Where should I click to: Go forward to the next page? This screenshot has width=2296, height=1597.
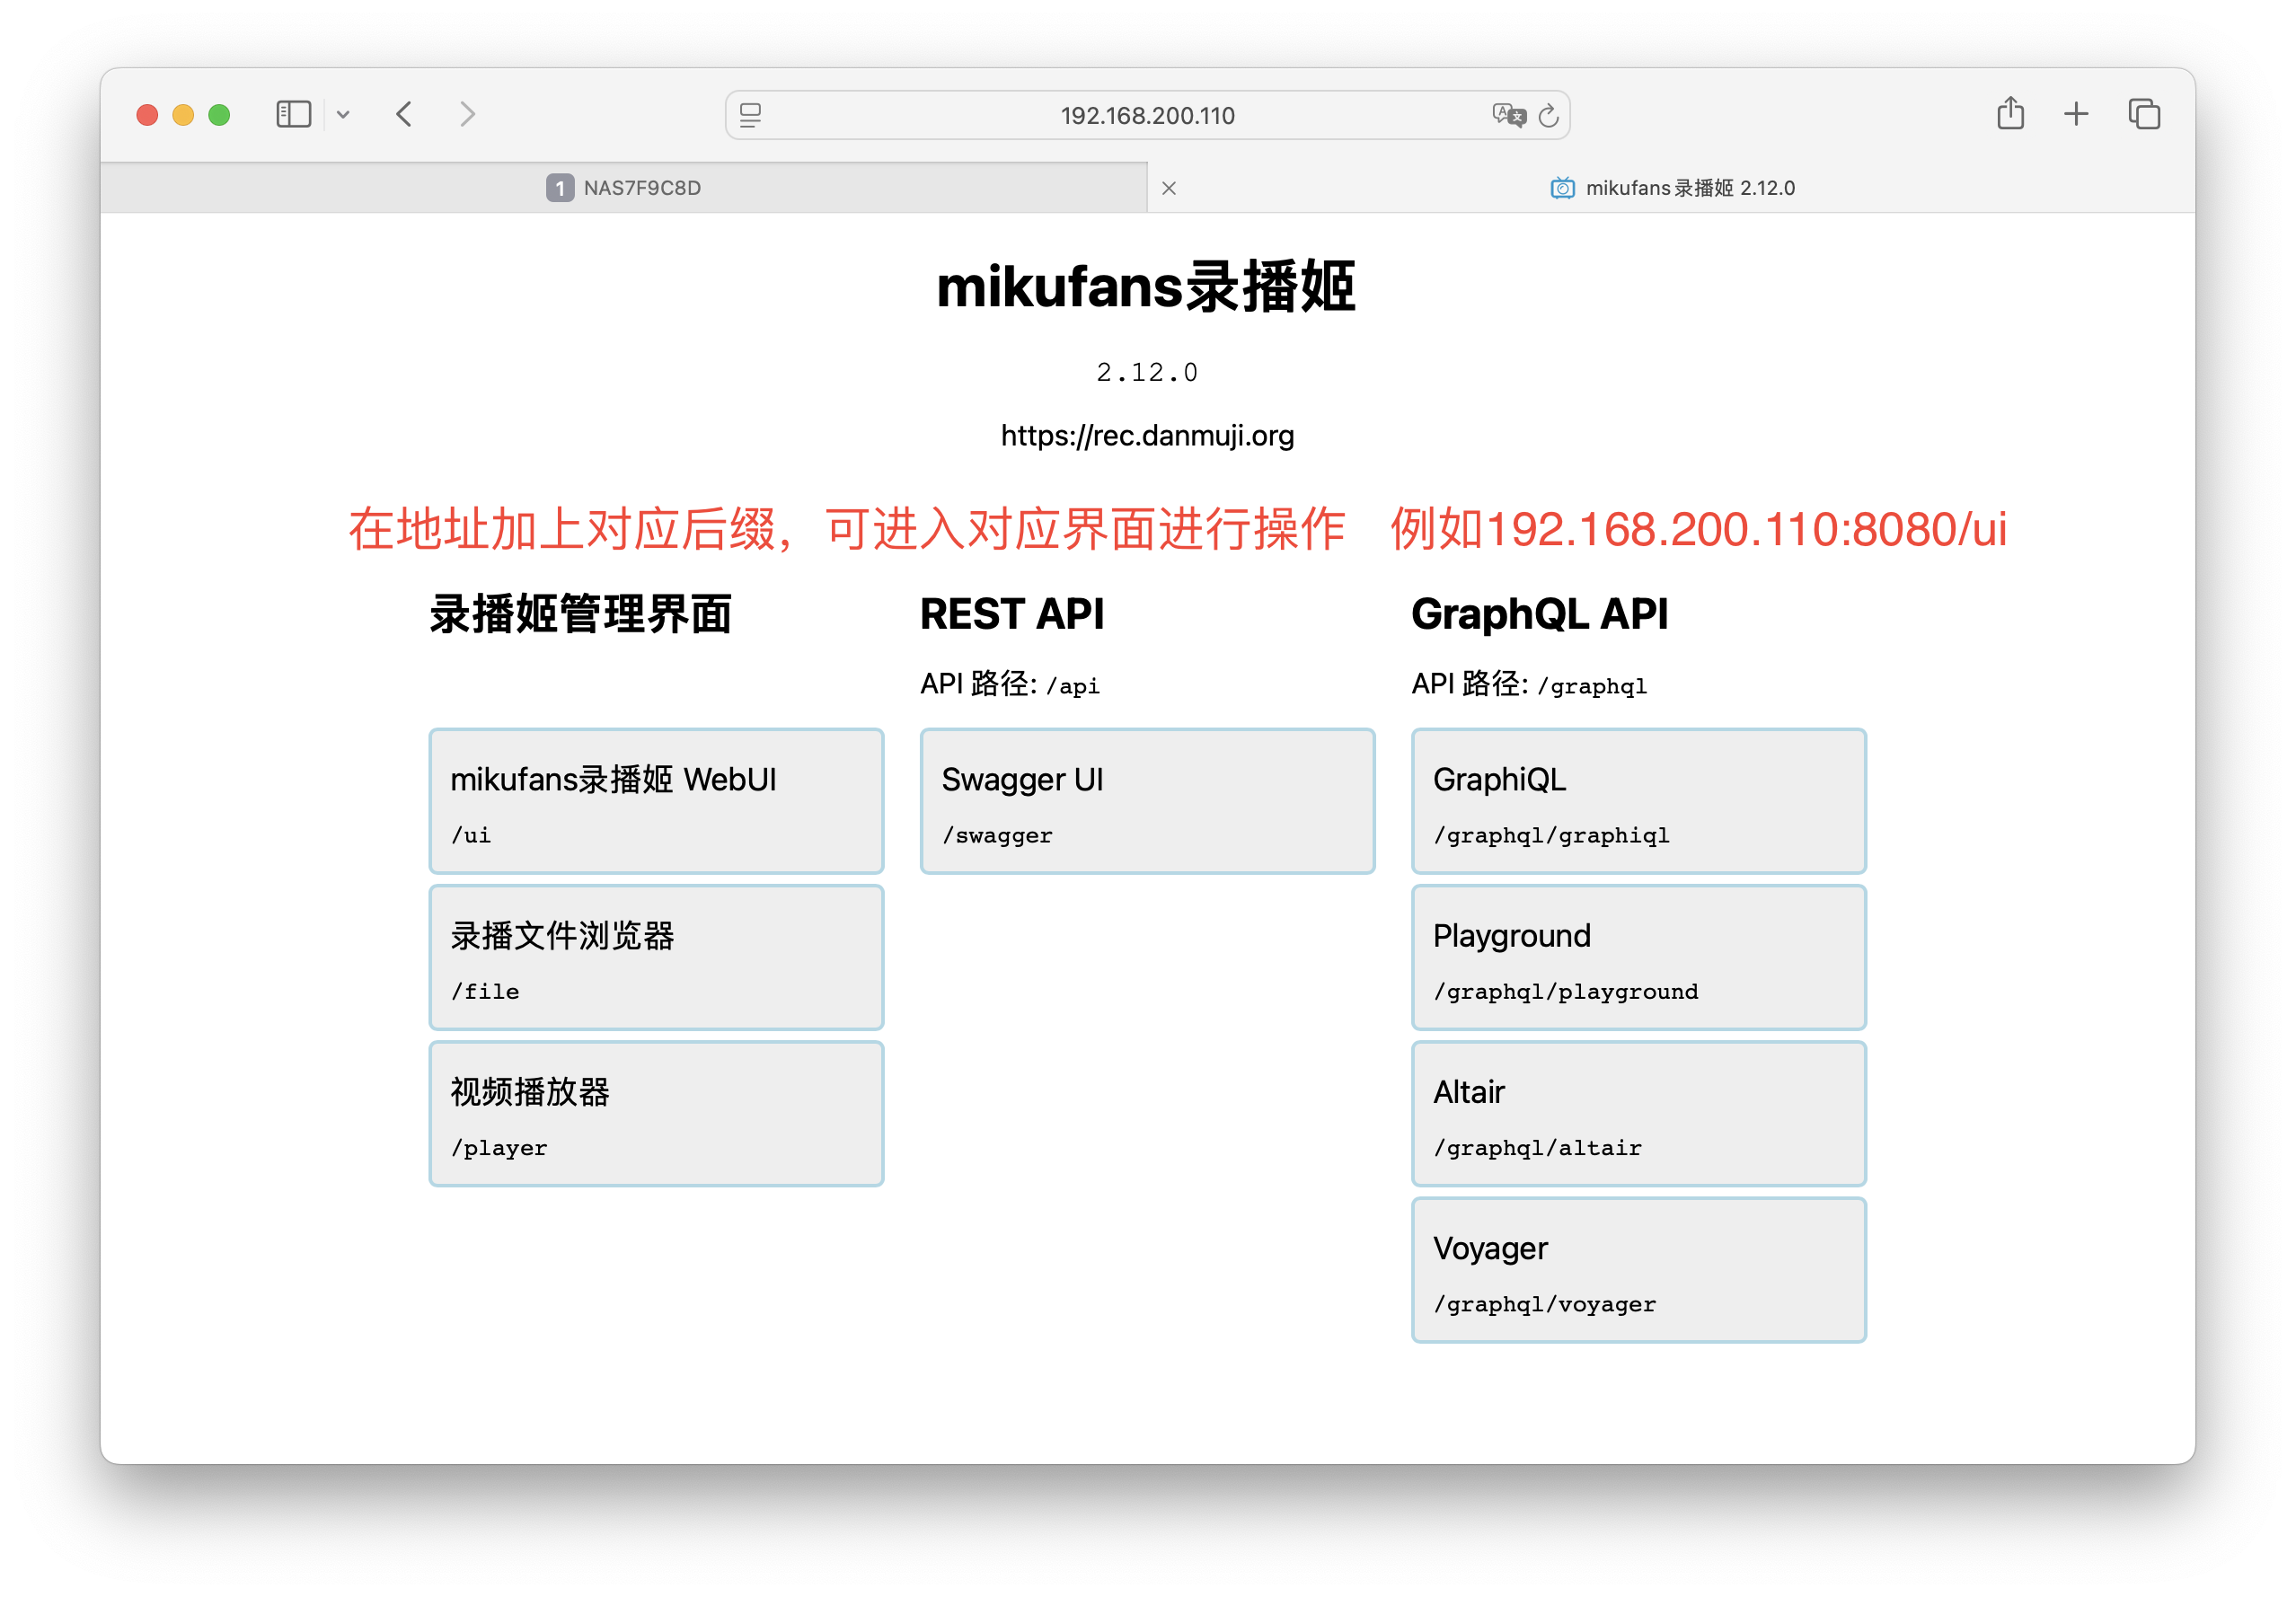pyautogui.click(x=467, y=114)
